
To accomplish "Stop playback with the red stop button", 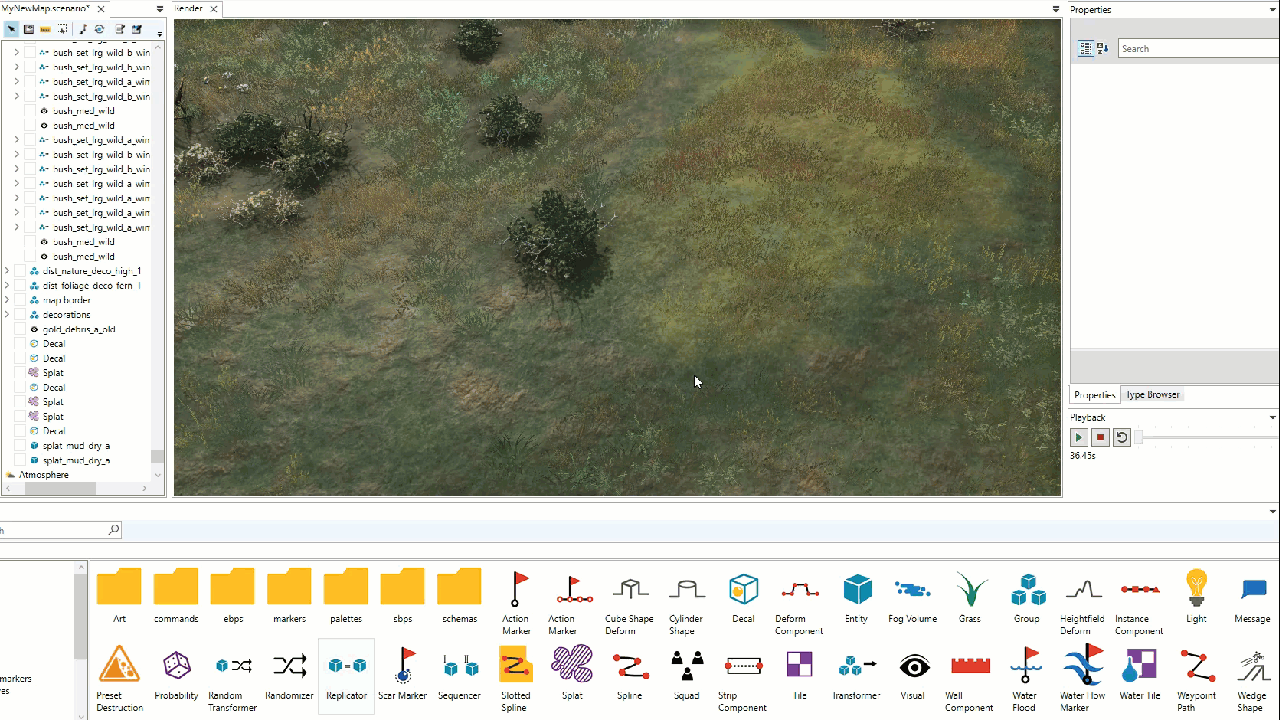I will [x=1100, y=437].
